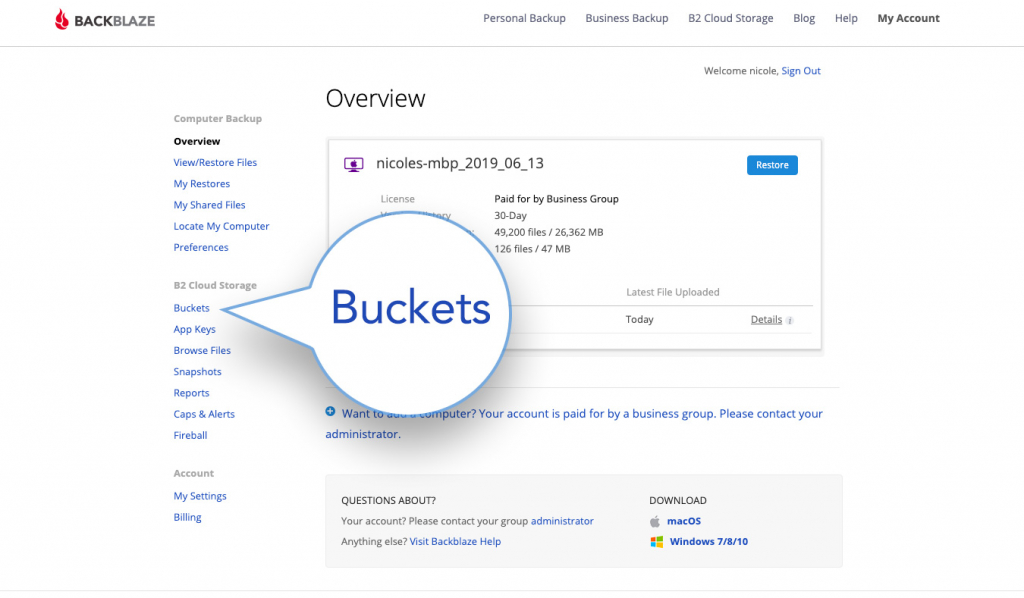Click the macOS download link

pyautogui.click(x=684, y=521)
